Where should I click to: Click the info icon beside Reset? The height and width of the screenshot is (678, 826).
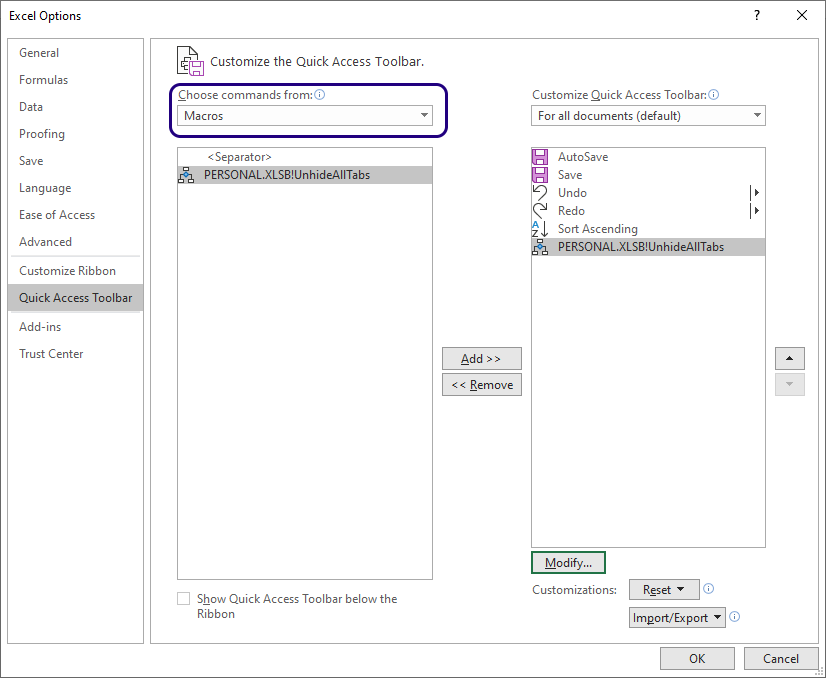tap(709, 589)
